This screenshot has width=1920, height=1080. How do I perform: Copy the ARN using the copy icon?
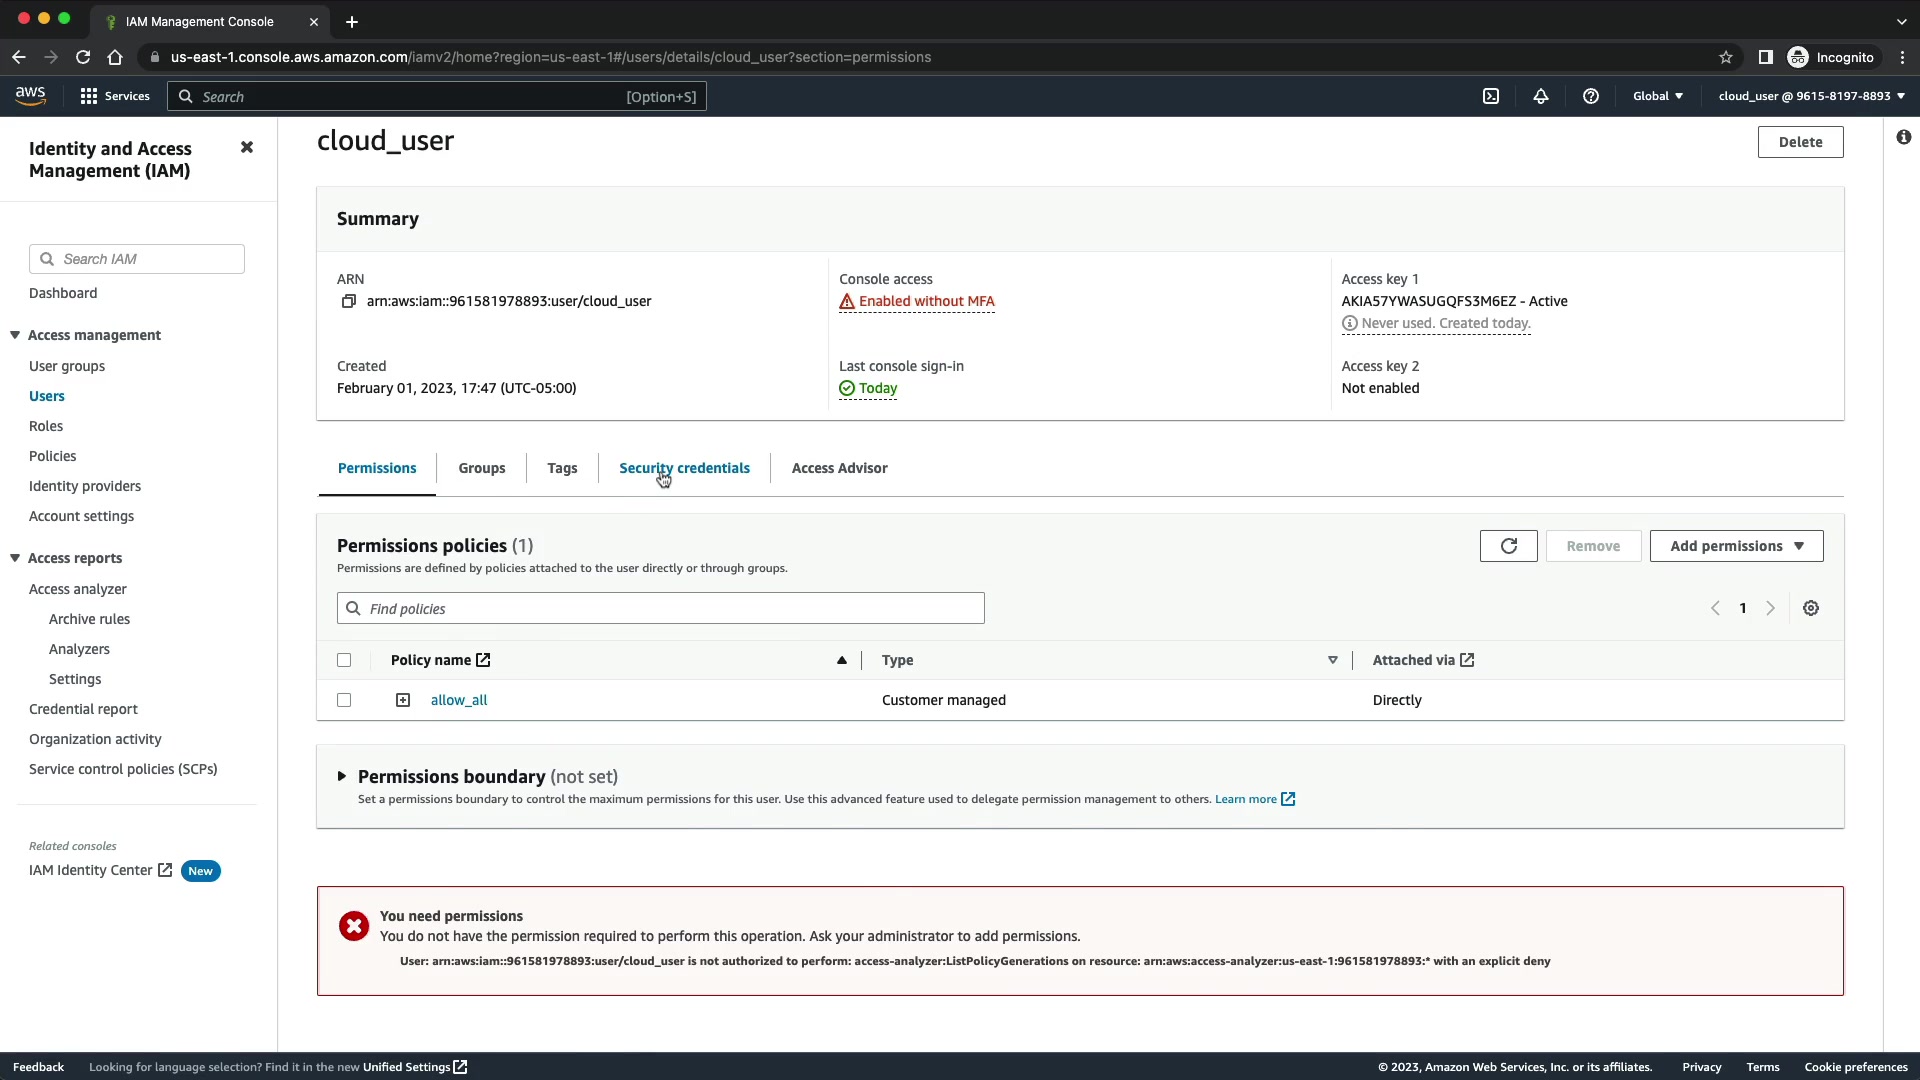[x=349, y=301]
